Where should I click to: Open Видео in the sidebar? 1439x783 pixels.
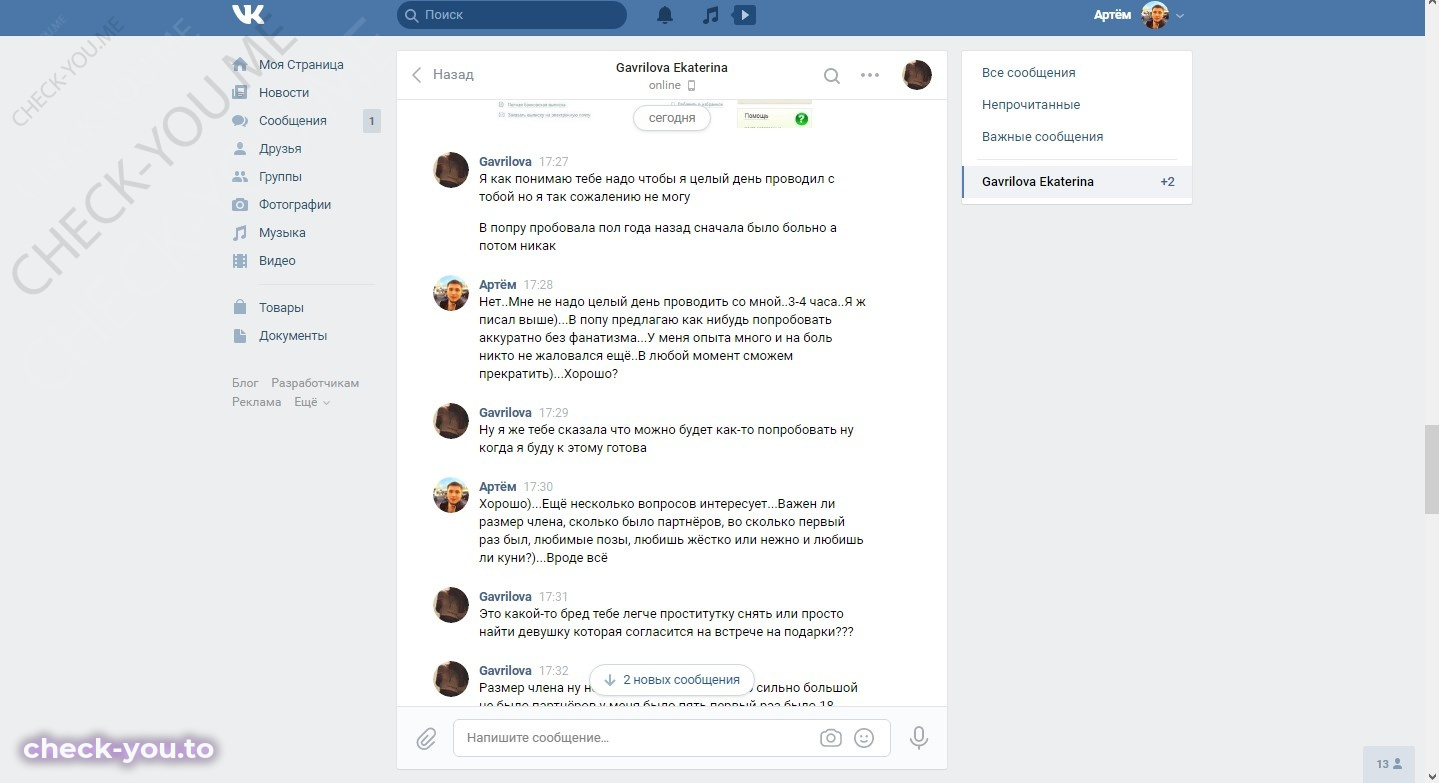point(277,261)
